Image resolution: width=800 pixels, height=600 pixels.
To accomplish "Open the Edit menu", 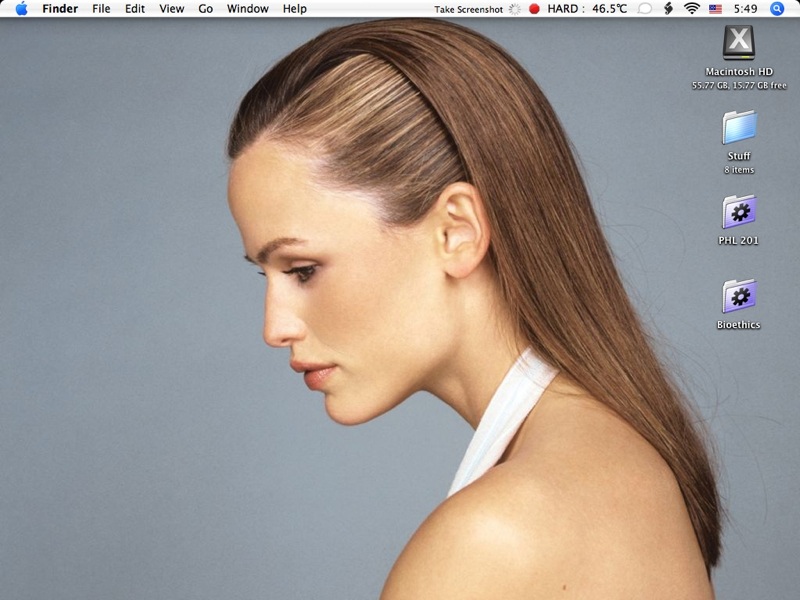I will click(x=135, y=9).
